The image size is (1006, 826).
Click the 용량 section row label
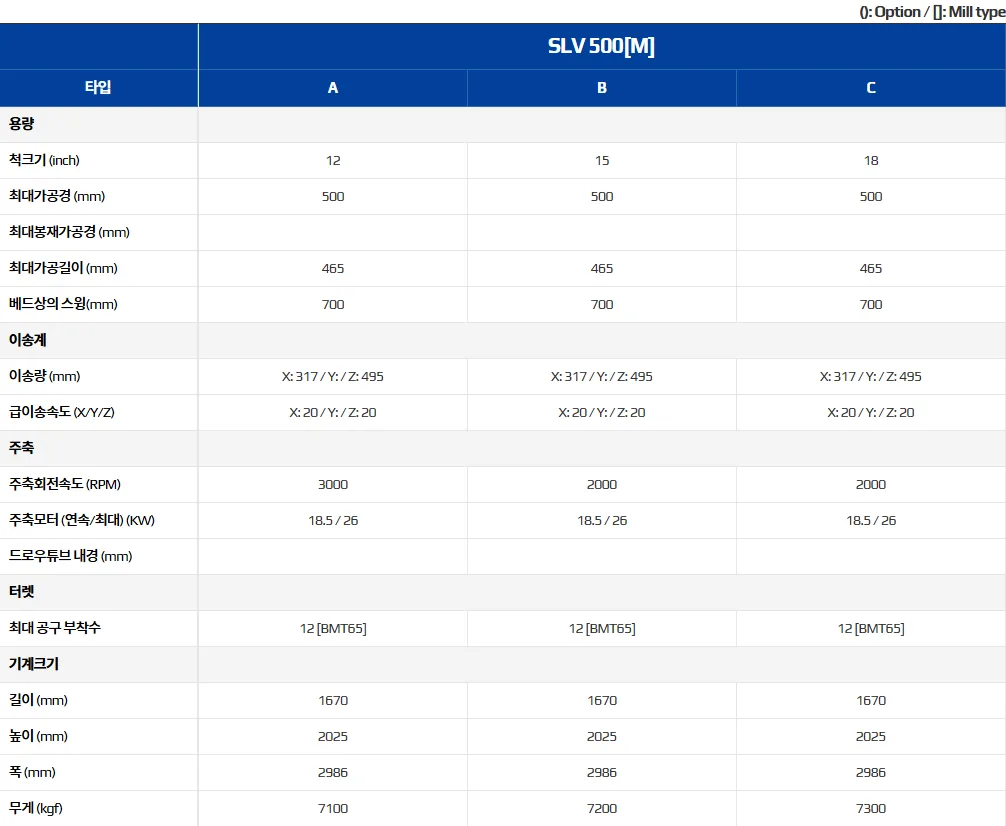click(x=21, y=124)
